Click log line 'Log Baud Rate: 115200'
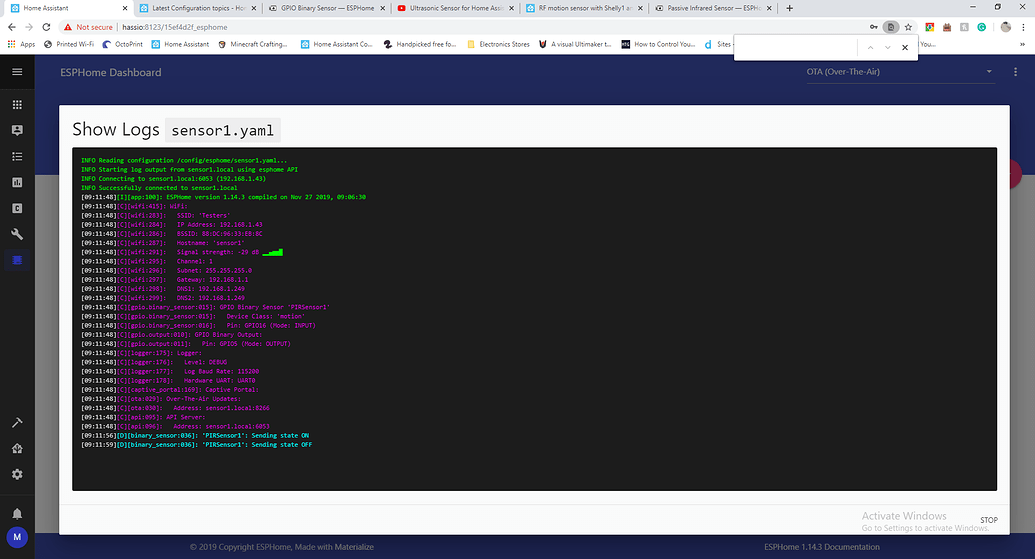Screen dimensions: 1035x559 [x=170, y=372]
